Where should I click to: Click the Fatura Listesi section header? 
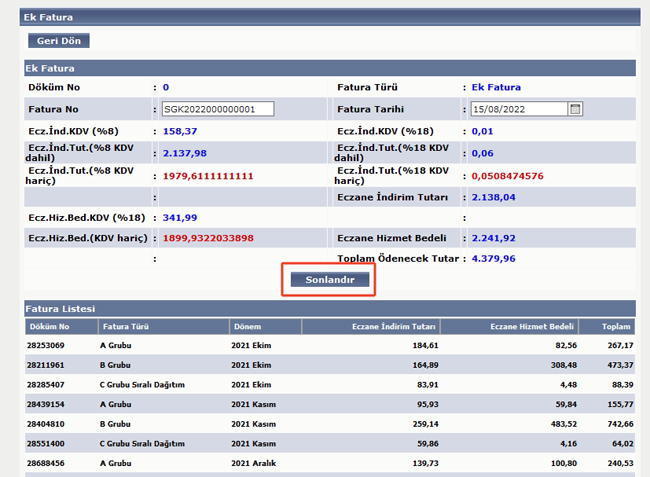(x=330, y=309)
